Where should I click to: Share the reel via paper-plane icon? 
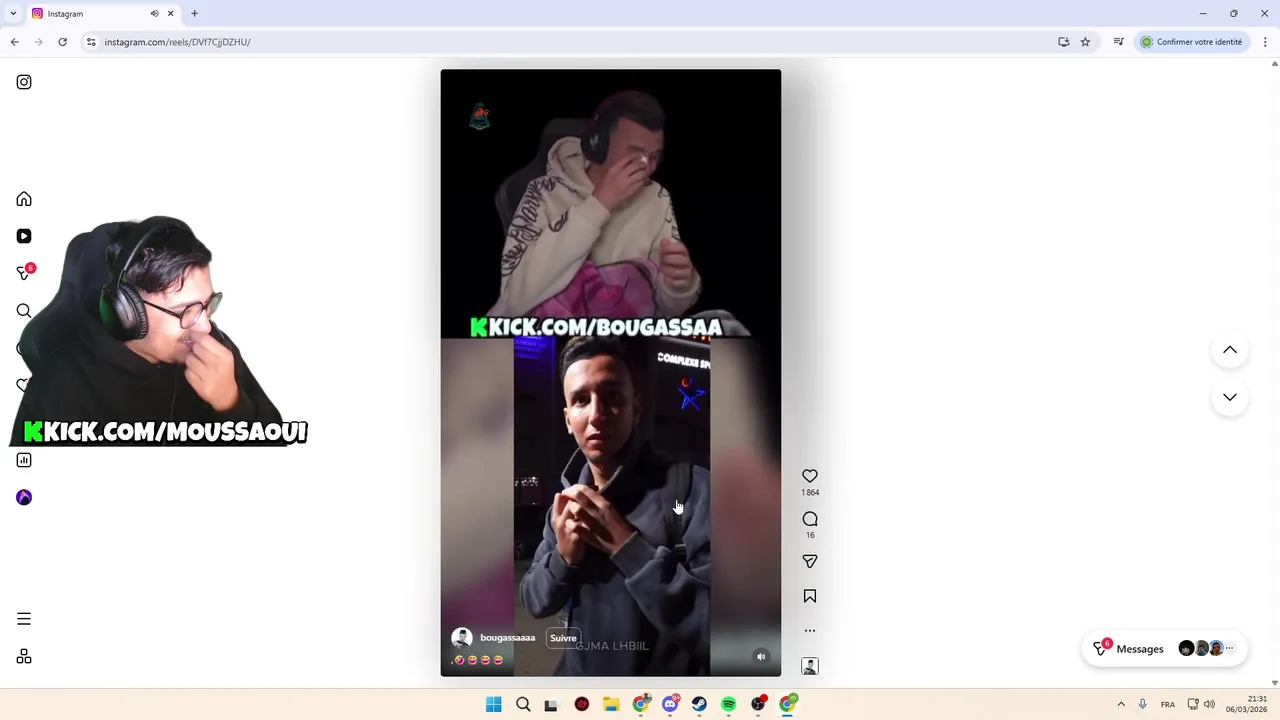810,561
